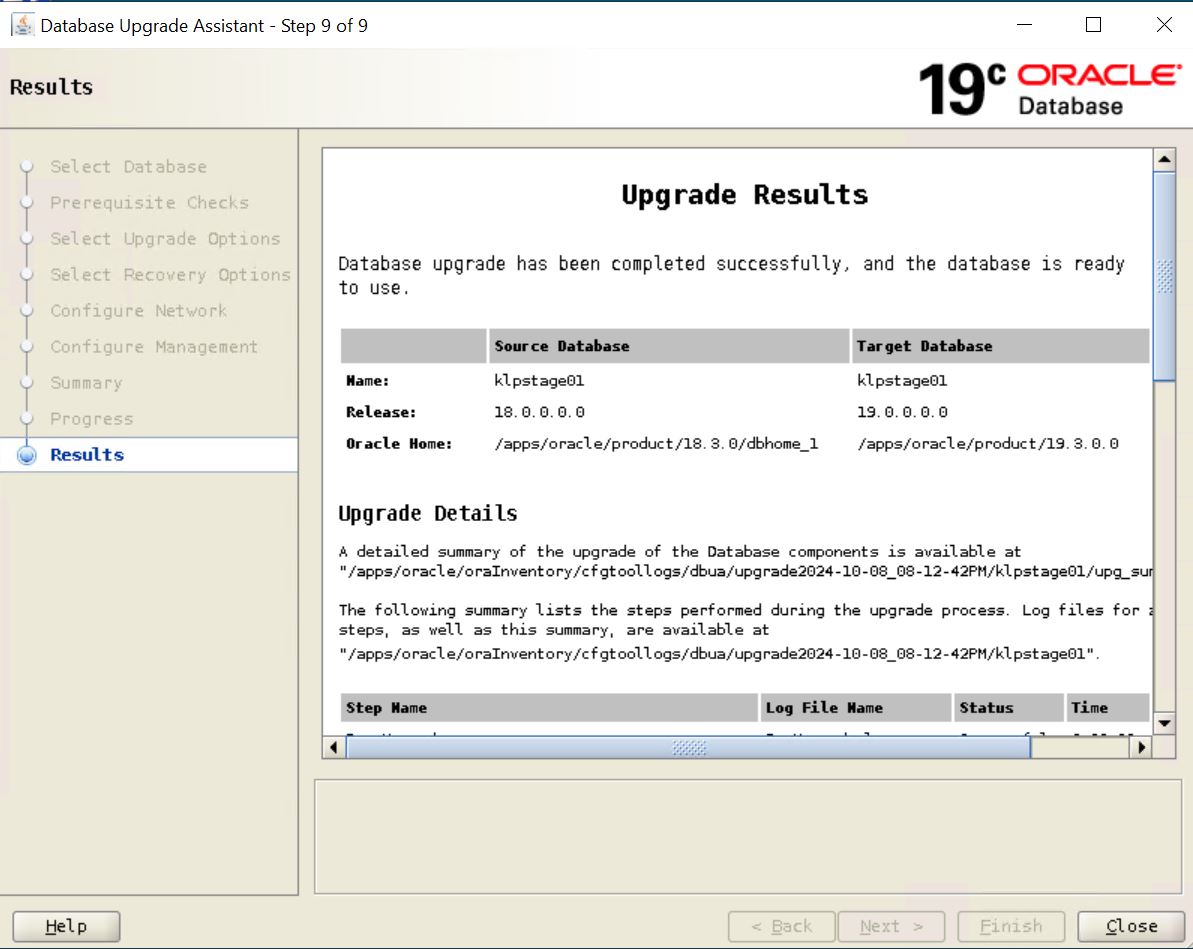Click the scroll-right arrow of the horizontal scrollbar

pos(1141,747)
